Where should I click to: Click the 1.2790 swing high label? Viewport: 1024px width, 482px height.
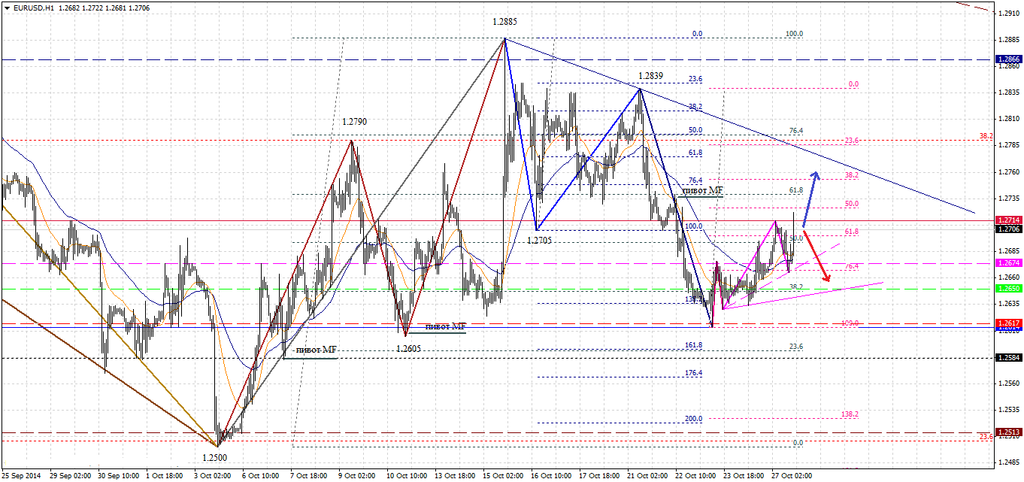(355, 121)
